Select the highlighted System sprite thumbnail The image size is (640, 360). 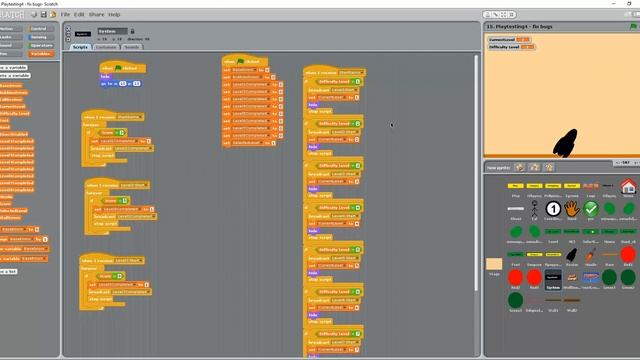(553, 280)
